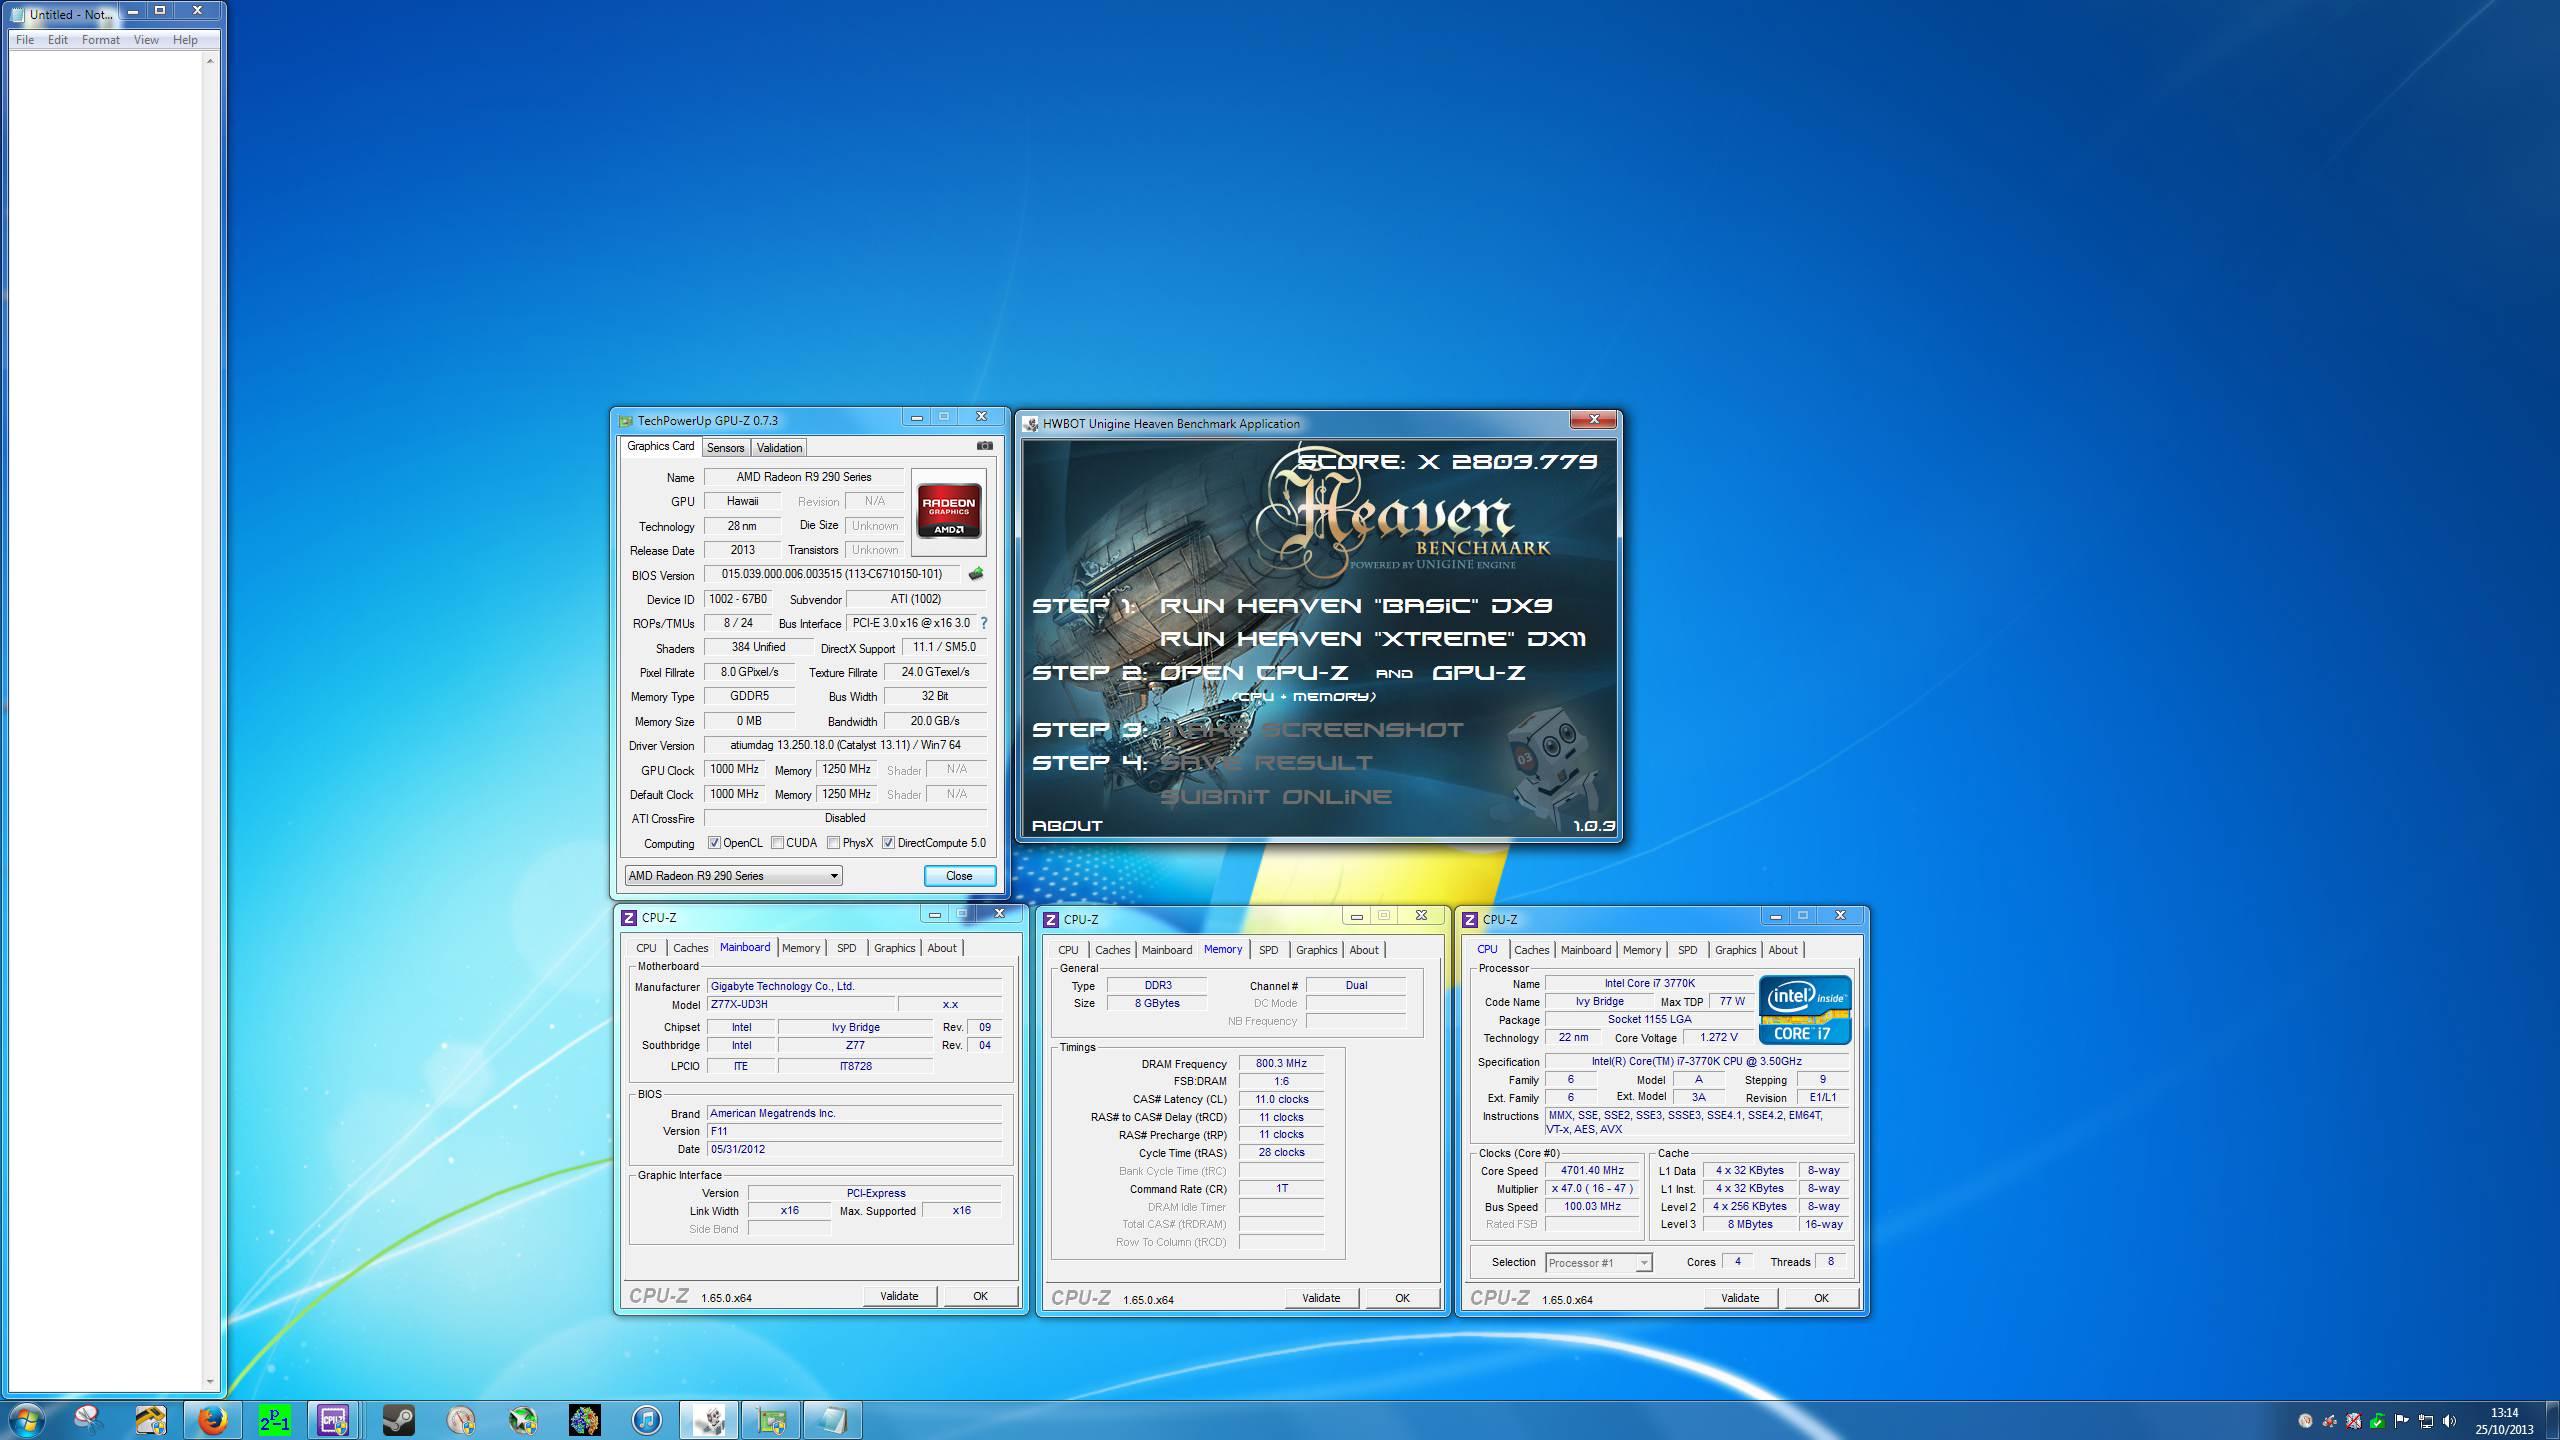The width and height of the screenshot is (2560, 1440).
Task: Switch to the Sensors tab in GPU-Z
Action: (x=725, y=448)
